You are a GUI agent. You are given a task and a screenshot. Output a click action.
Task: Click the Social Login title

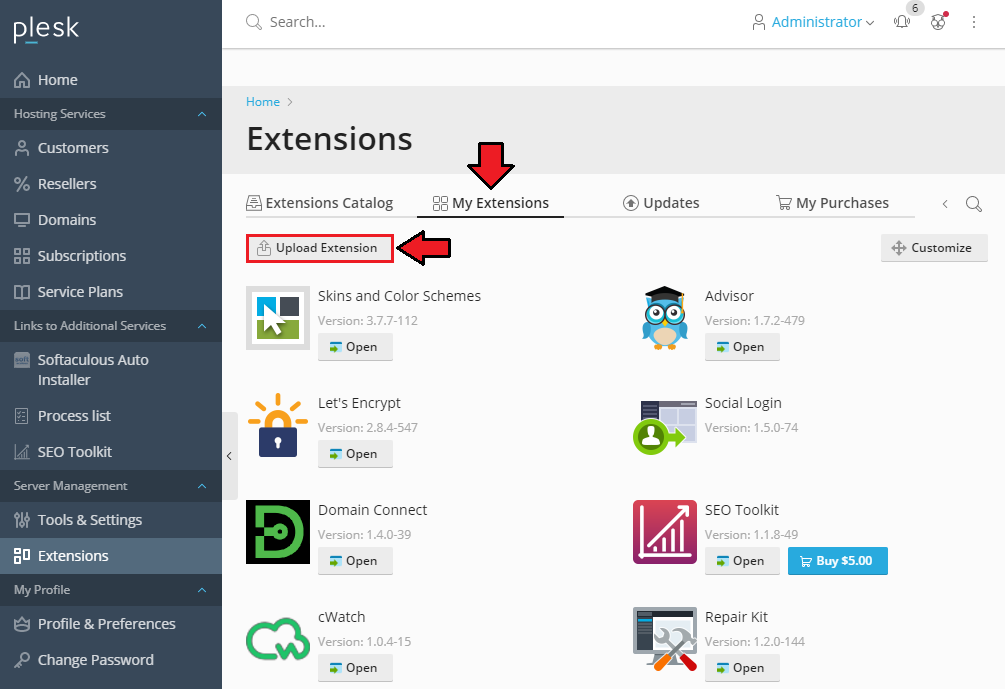(743, 403)
